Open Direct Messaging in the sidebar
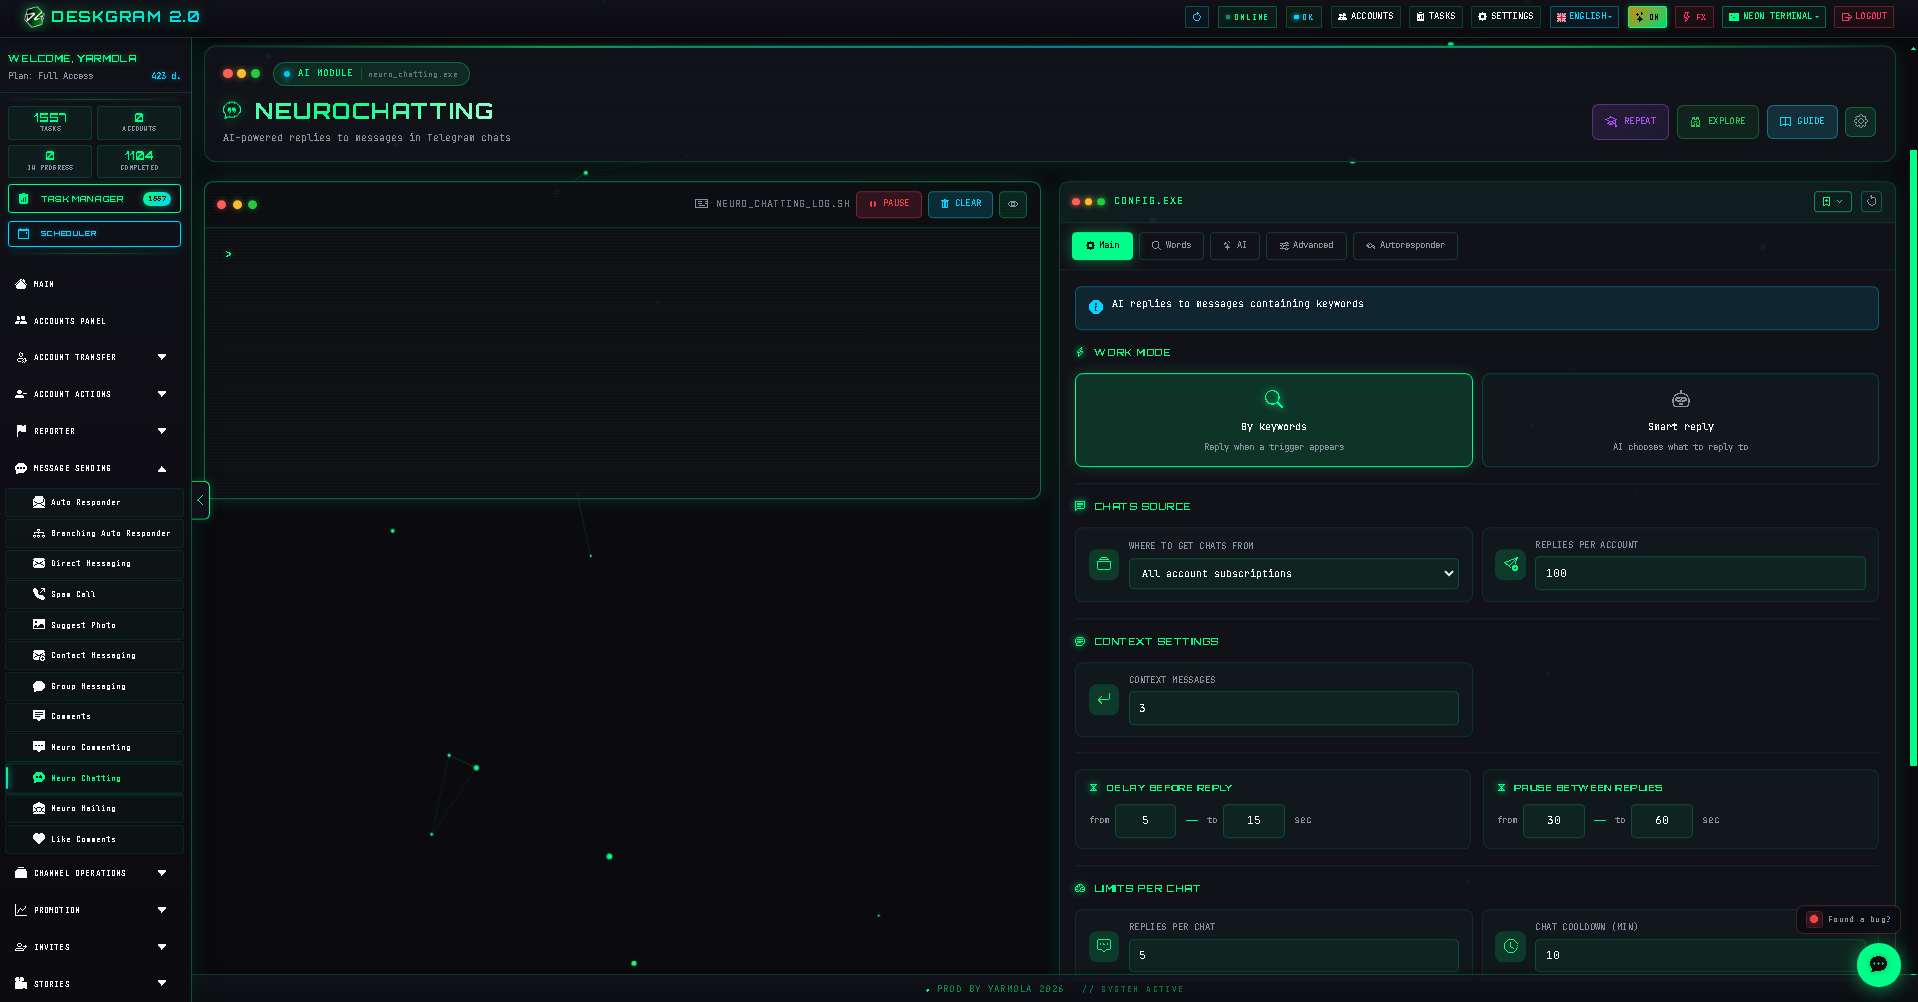This screenshot has width=1918, height=1002. click(94, 563)
